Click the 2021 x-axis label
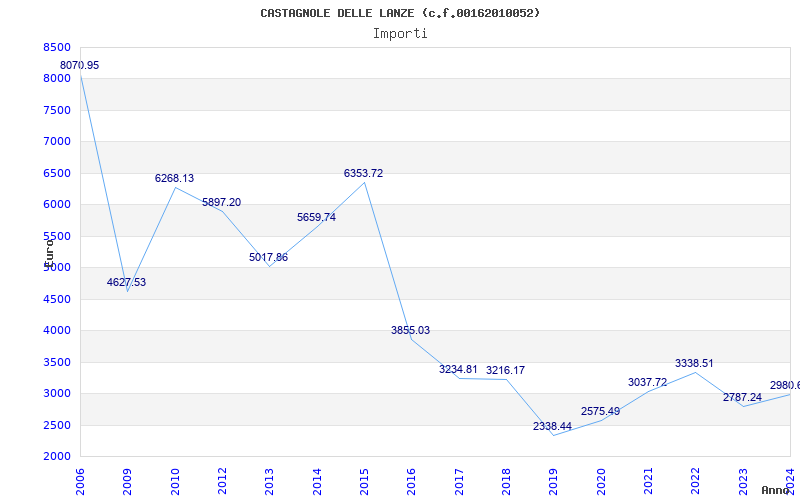The image size is (800, 500). (648, 482)
